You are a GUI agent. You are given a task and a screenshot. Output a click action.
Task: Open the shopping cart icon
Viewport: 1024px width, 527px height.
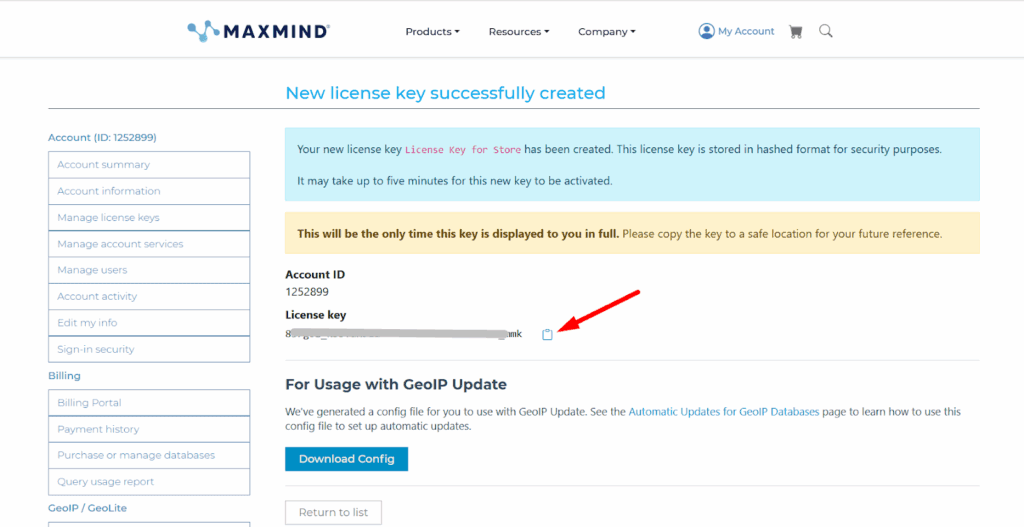(x=795, y=31)
